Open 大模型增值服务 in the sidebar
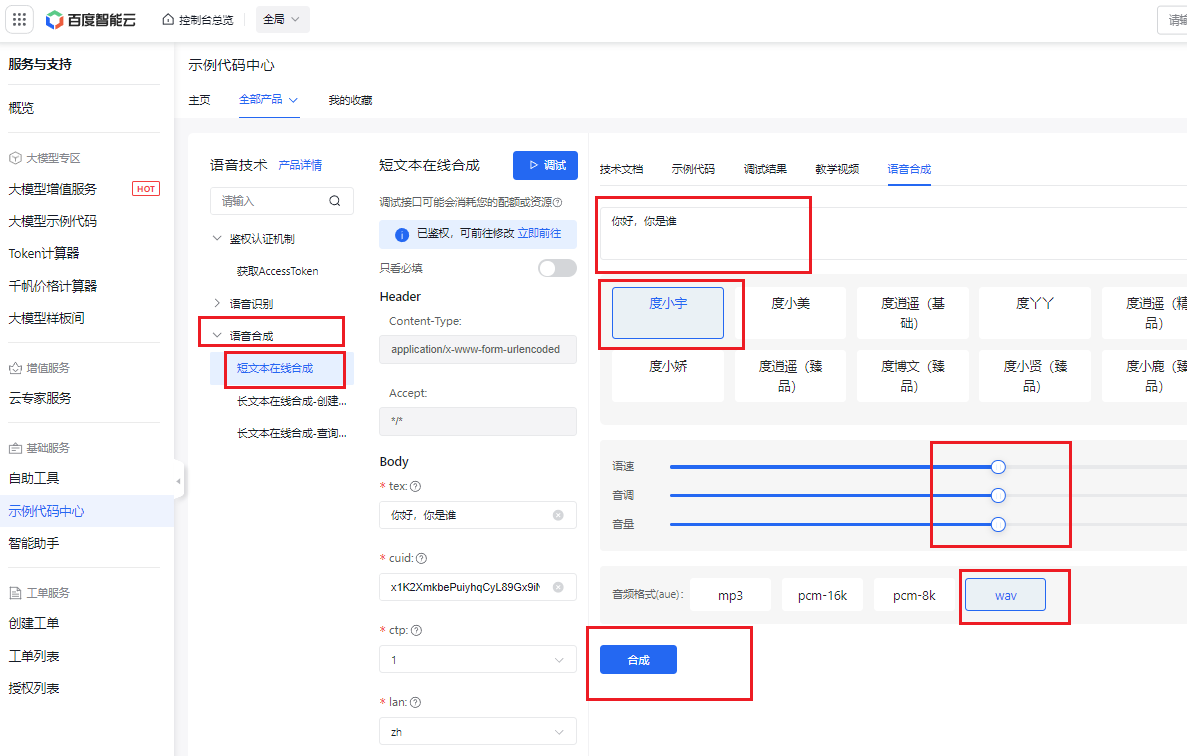 tap(52, 189)
